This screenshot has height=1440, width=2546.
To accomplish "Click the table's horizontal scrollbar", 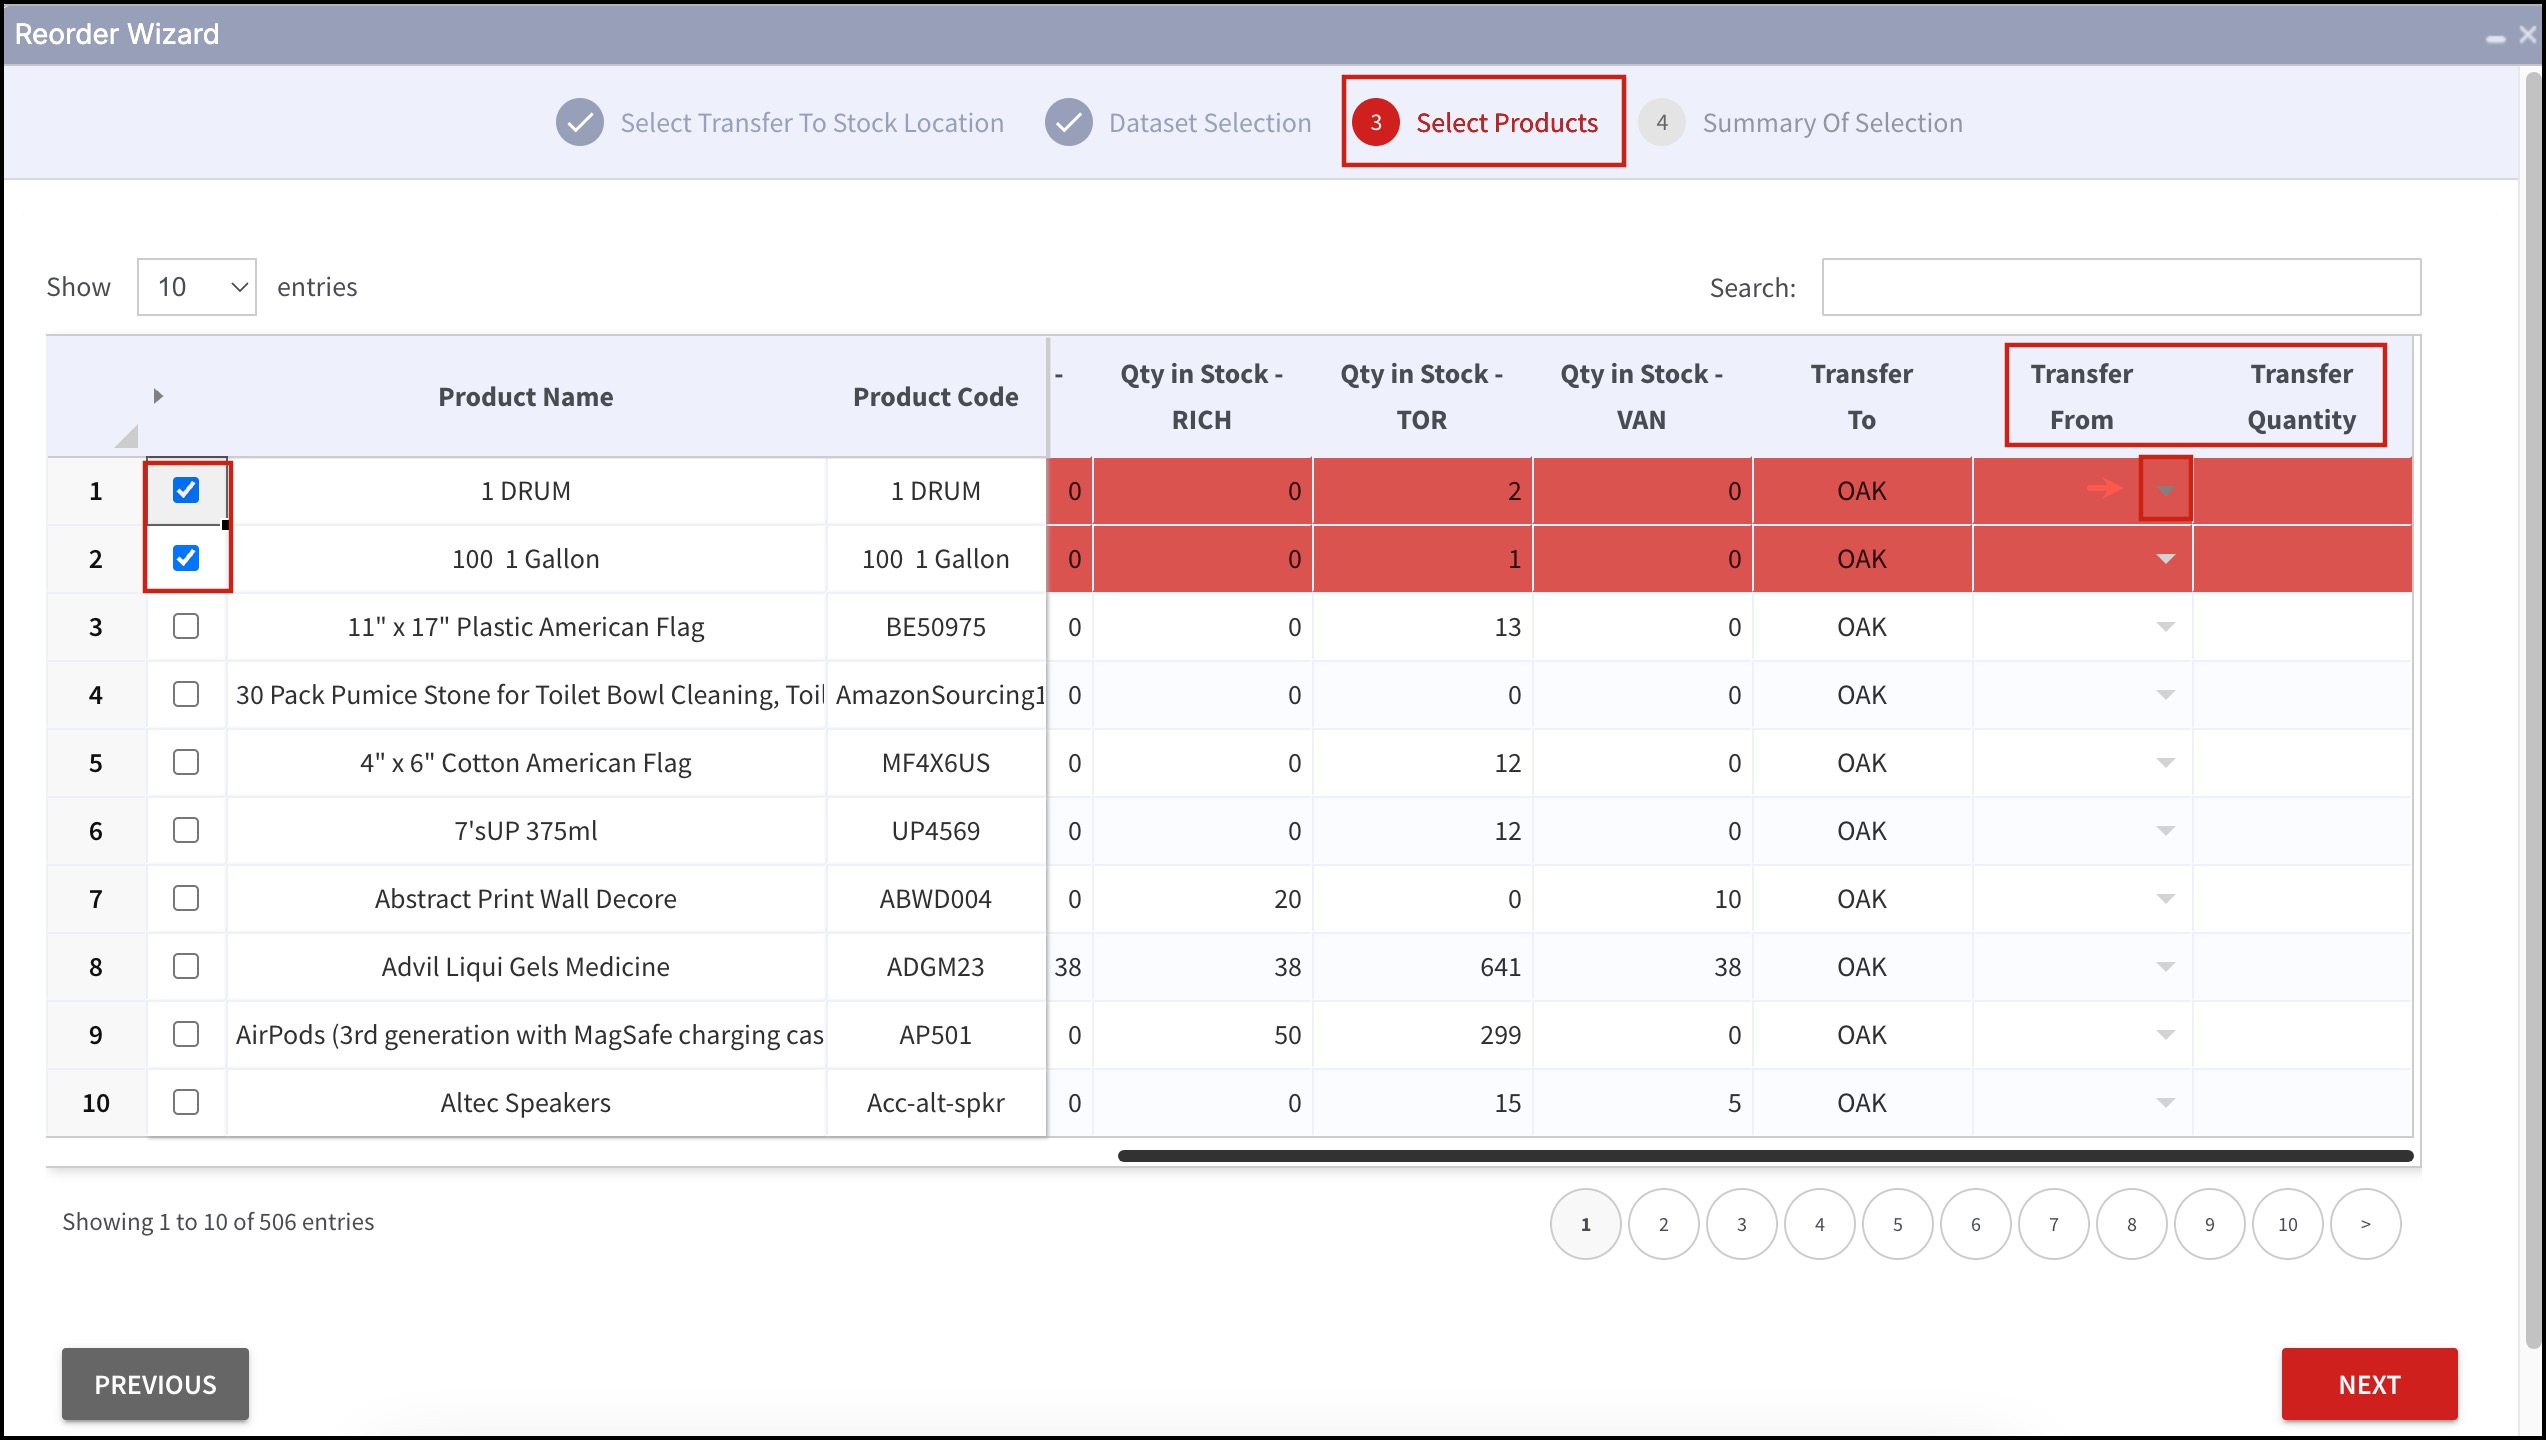I will pos(1764,1156).
